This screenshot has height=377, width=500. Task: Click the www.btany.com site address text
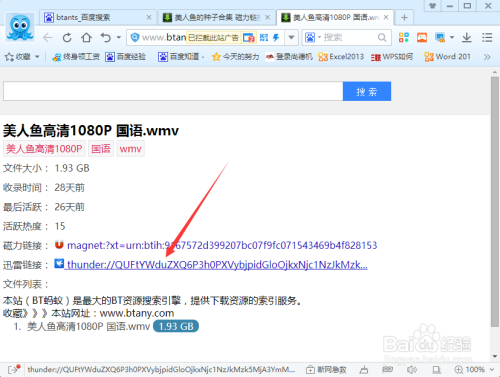137,313
